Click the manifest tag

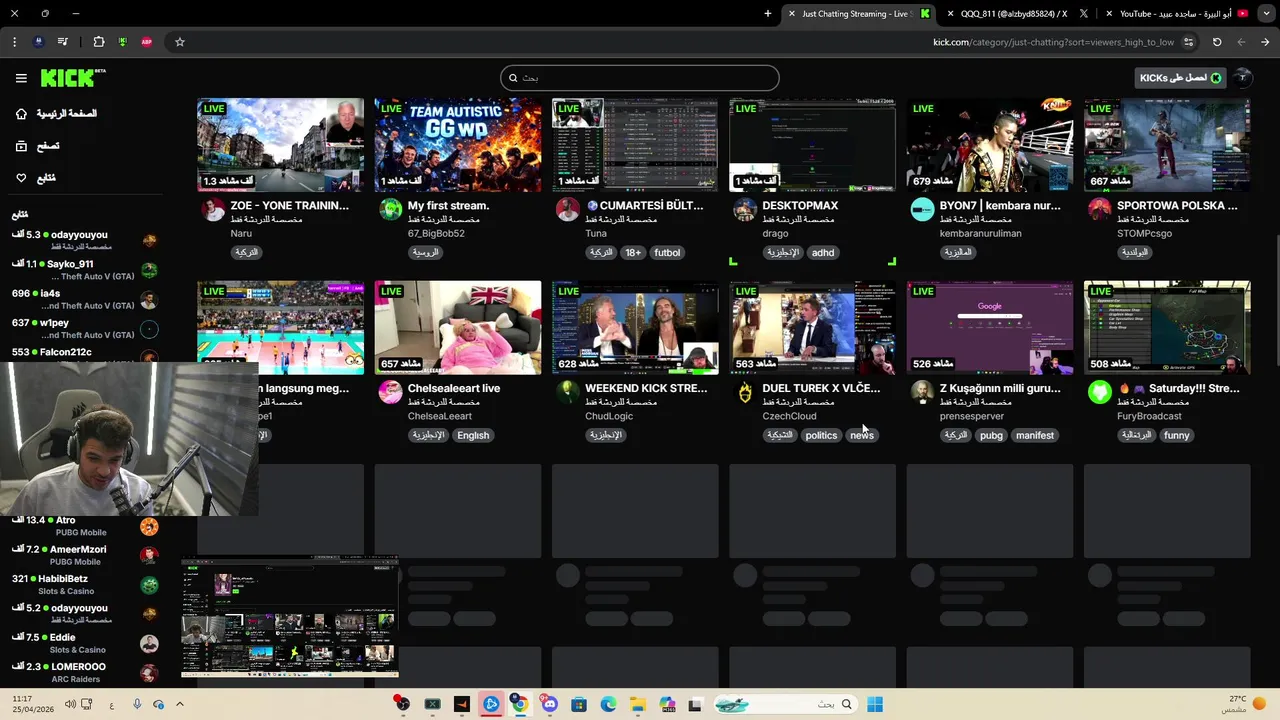(1035, 435)
